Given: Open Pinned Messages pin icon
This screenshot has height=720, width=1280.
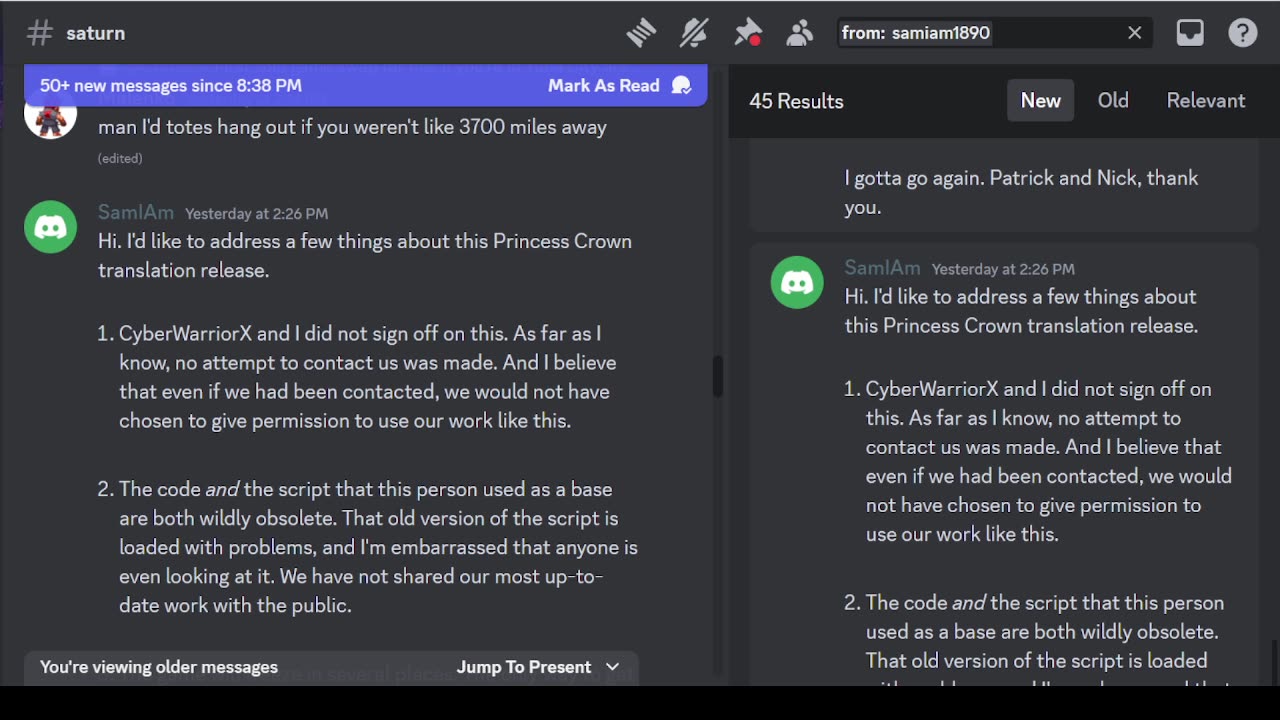Looking at the screenshot, I should (x=748, y=33).
